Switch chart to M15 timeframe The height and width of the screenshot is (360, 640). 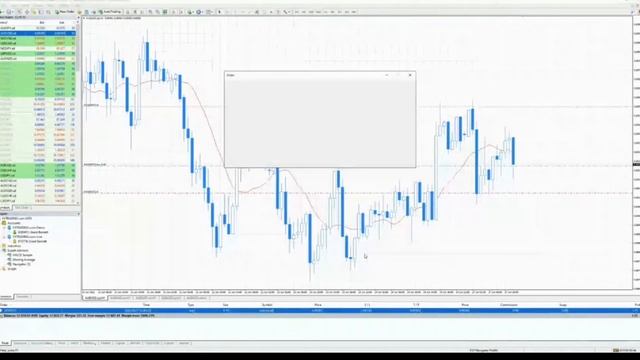(311, 12)
